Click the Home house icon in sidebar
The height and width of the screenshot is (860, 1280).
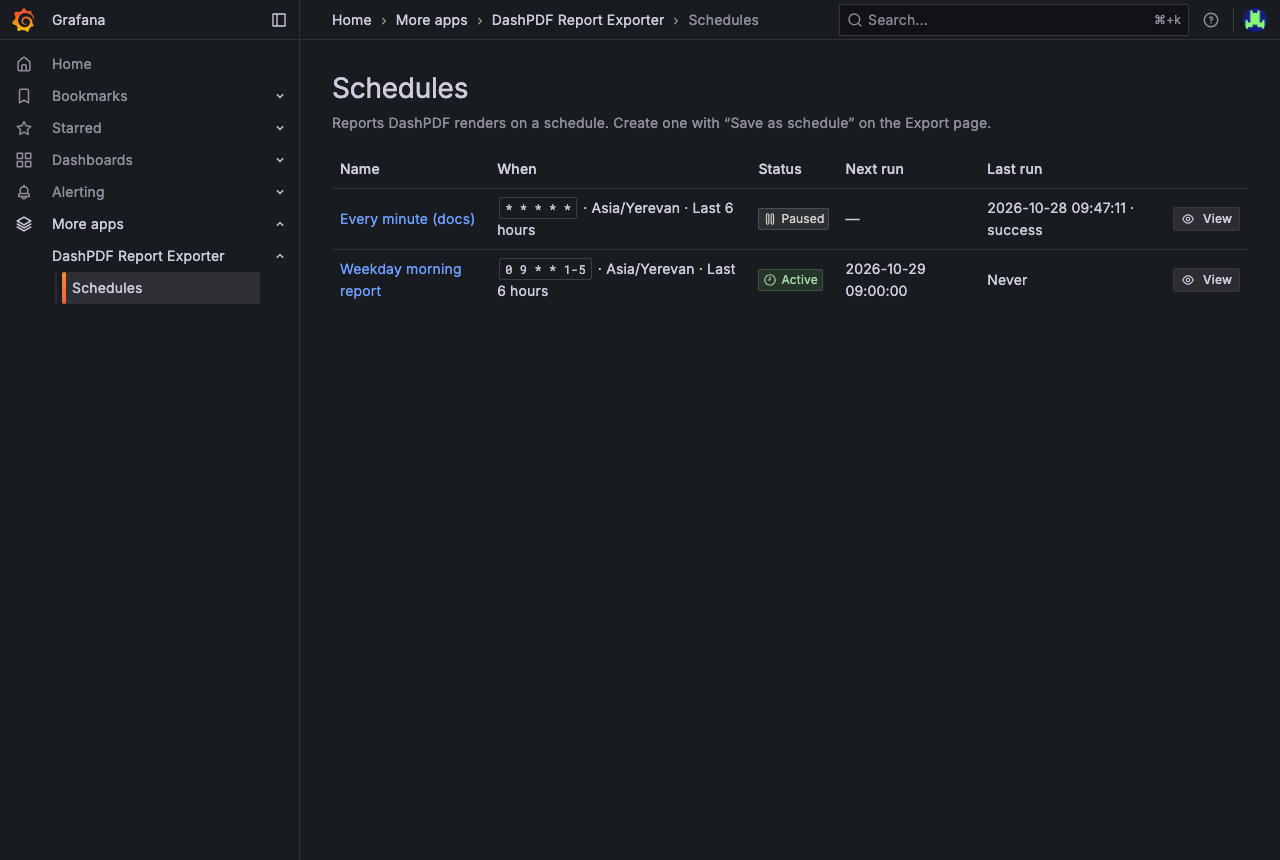click(x=24, y=64)
